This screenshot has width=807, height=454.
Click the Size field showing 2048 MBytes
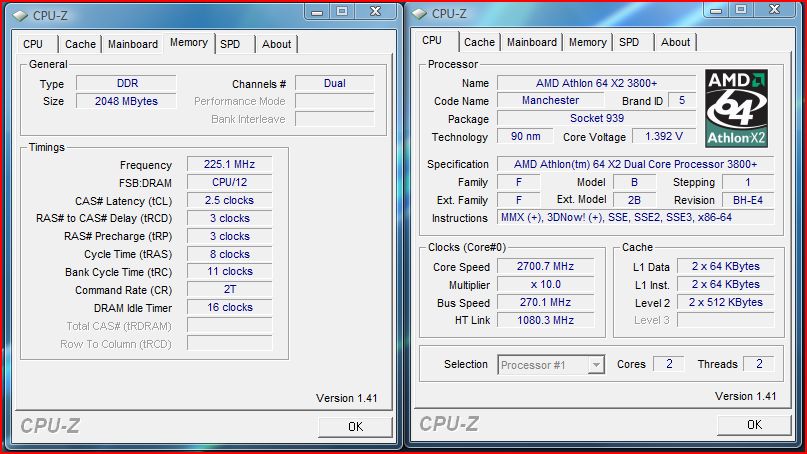(127, 101)
